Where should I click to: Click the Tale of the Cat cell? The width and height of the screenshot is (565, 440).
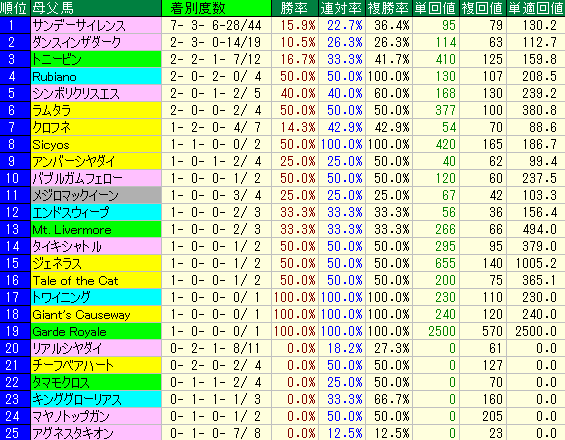96,280
